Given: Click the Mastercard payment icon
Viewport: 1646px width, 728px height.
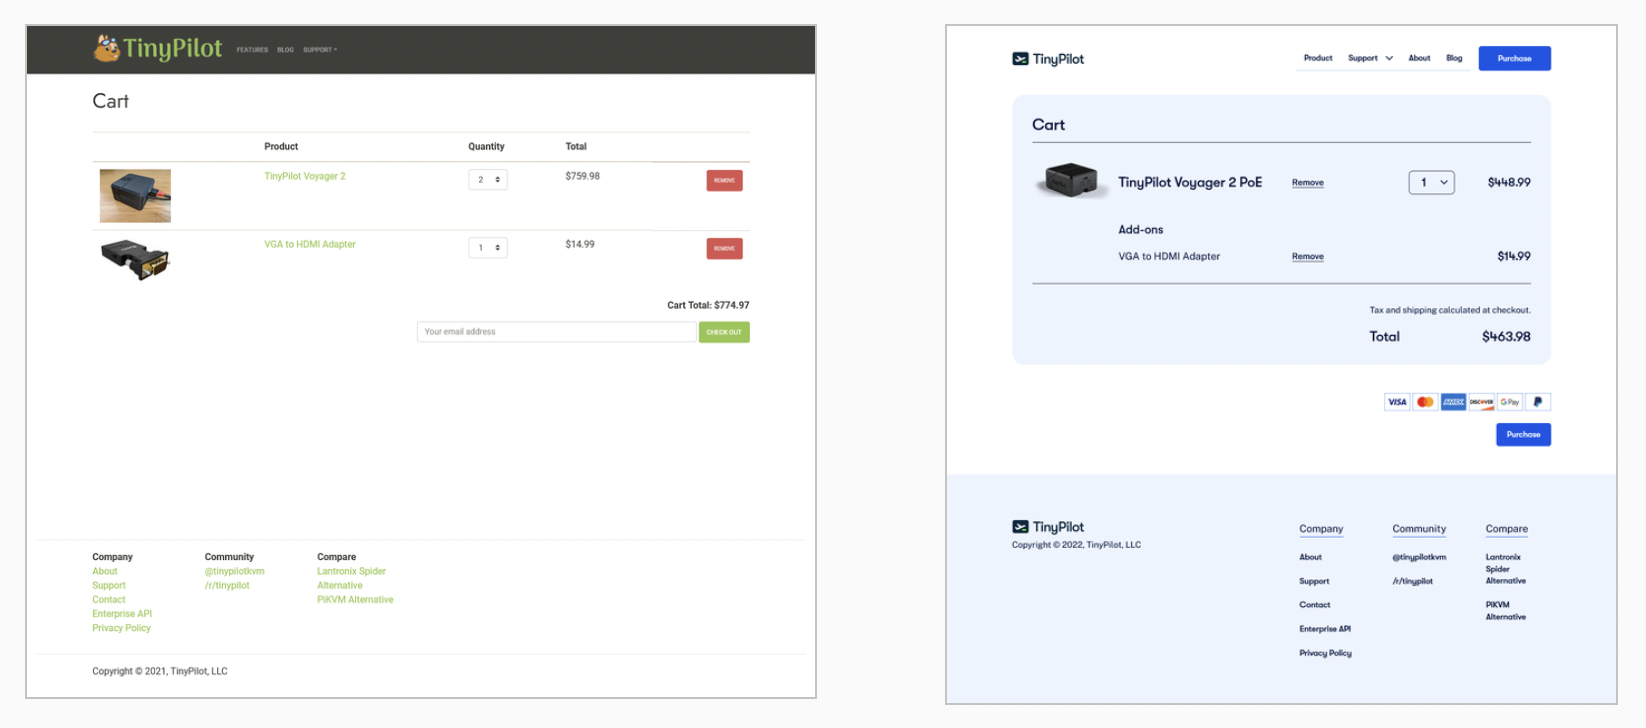Looking at the screenshot, I should [x=1425, y=402].
